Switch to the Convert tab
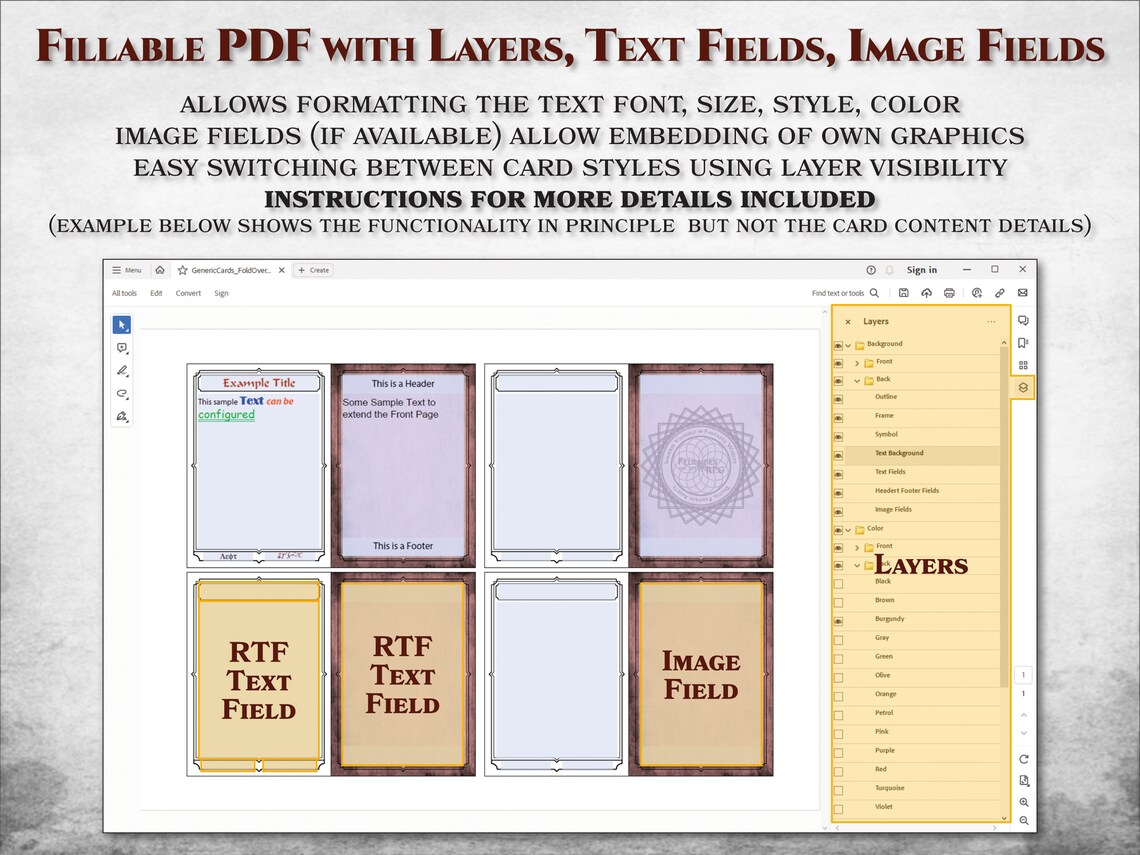The height and width of the screenshot is (855, 1140). [x=189, y=293]
